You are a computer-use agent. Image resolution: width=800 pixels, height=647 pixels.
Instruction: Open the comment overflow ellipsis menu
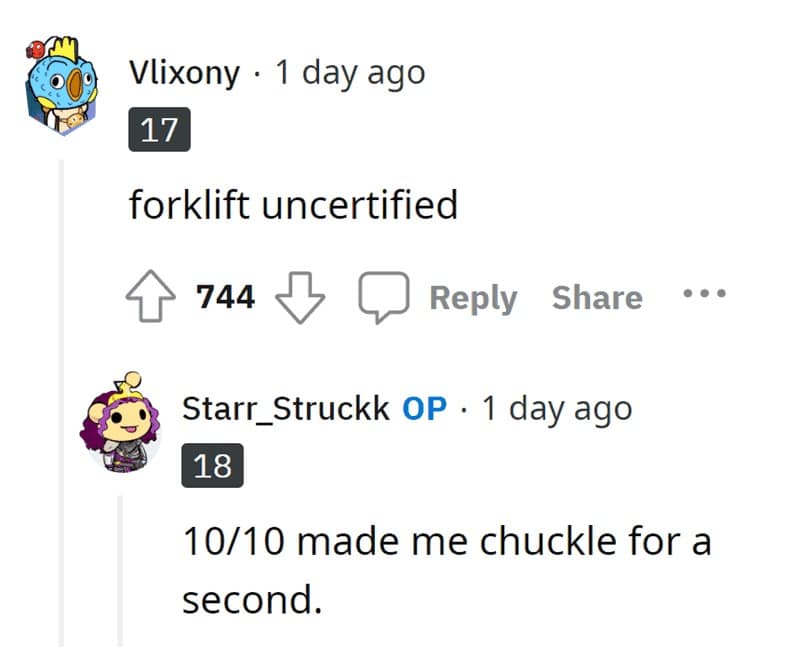(703, 293)
